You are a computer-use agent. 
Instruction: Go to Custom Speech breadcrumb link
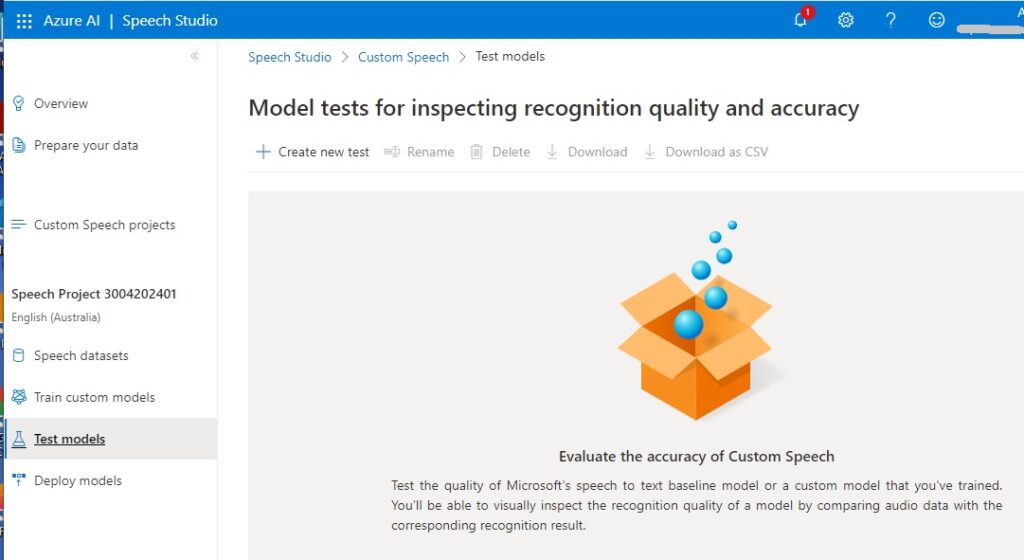403,57
